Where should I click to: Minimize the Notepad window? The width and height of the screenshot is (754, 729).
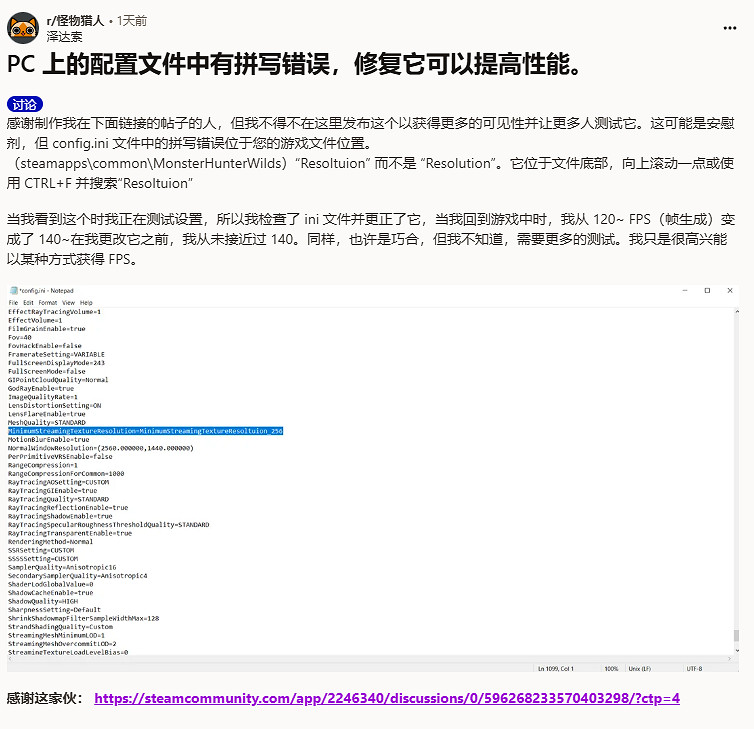(x=684, y=291)
